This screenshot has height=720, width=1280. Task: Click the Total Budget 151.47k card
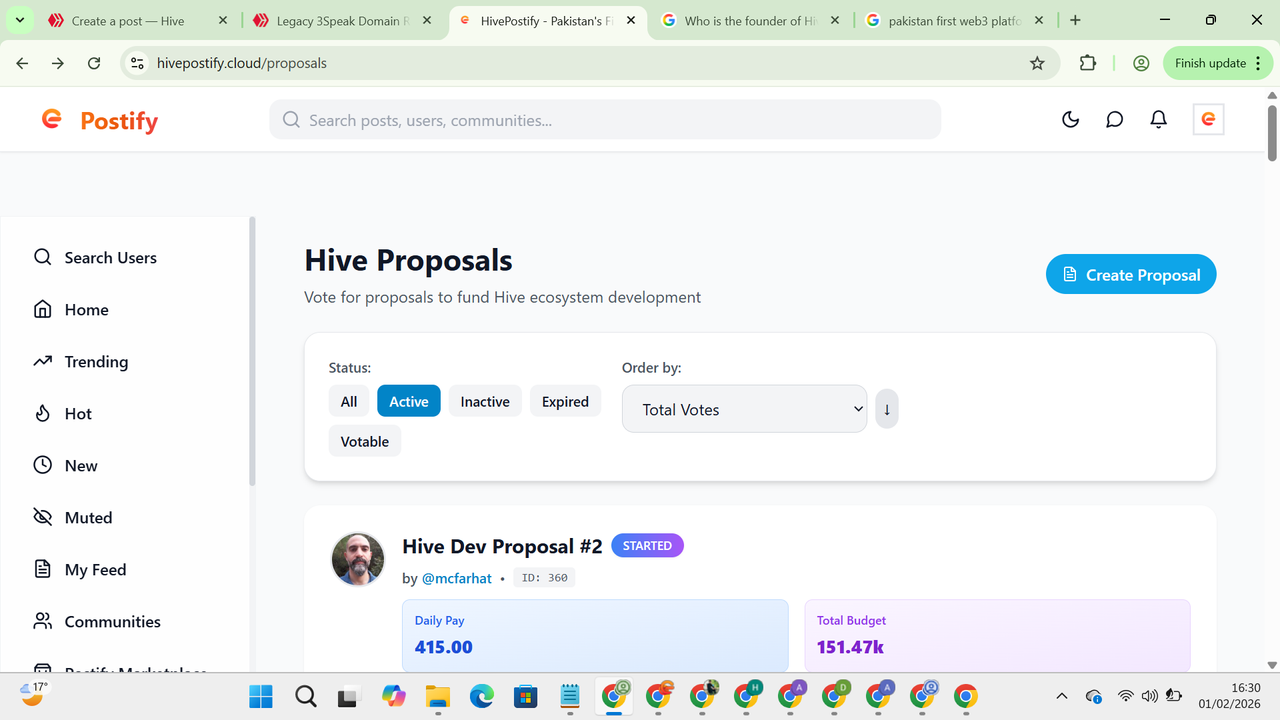click(x=998, y=636)
